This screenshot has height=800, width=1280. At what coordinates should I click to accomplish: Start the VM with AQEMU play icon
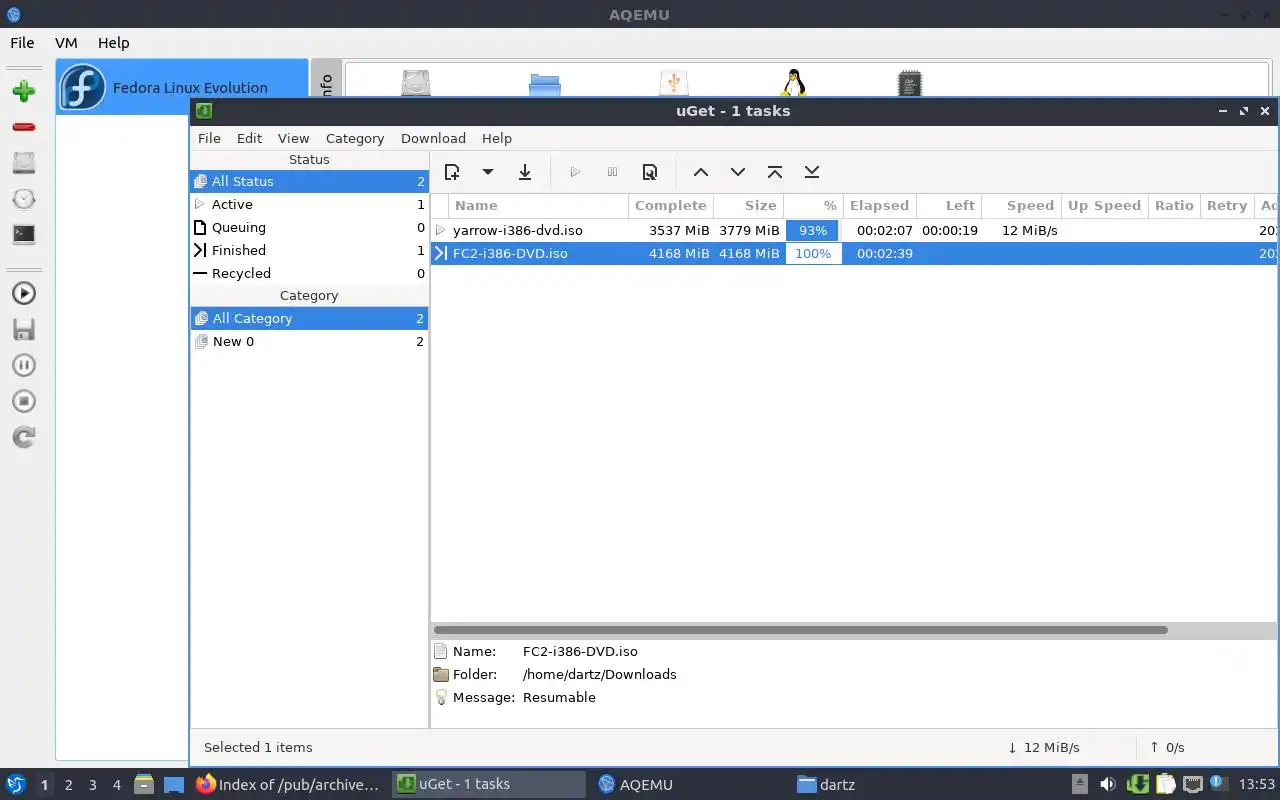coord(24,293)
